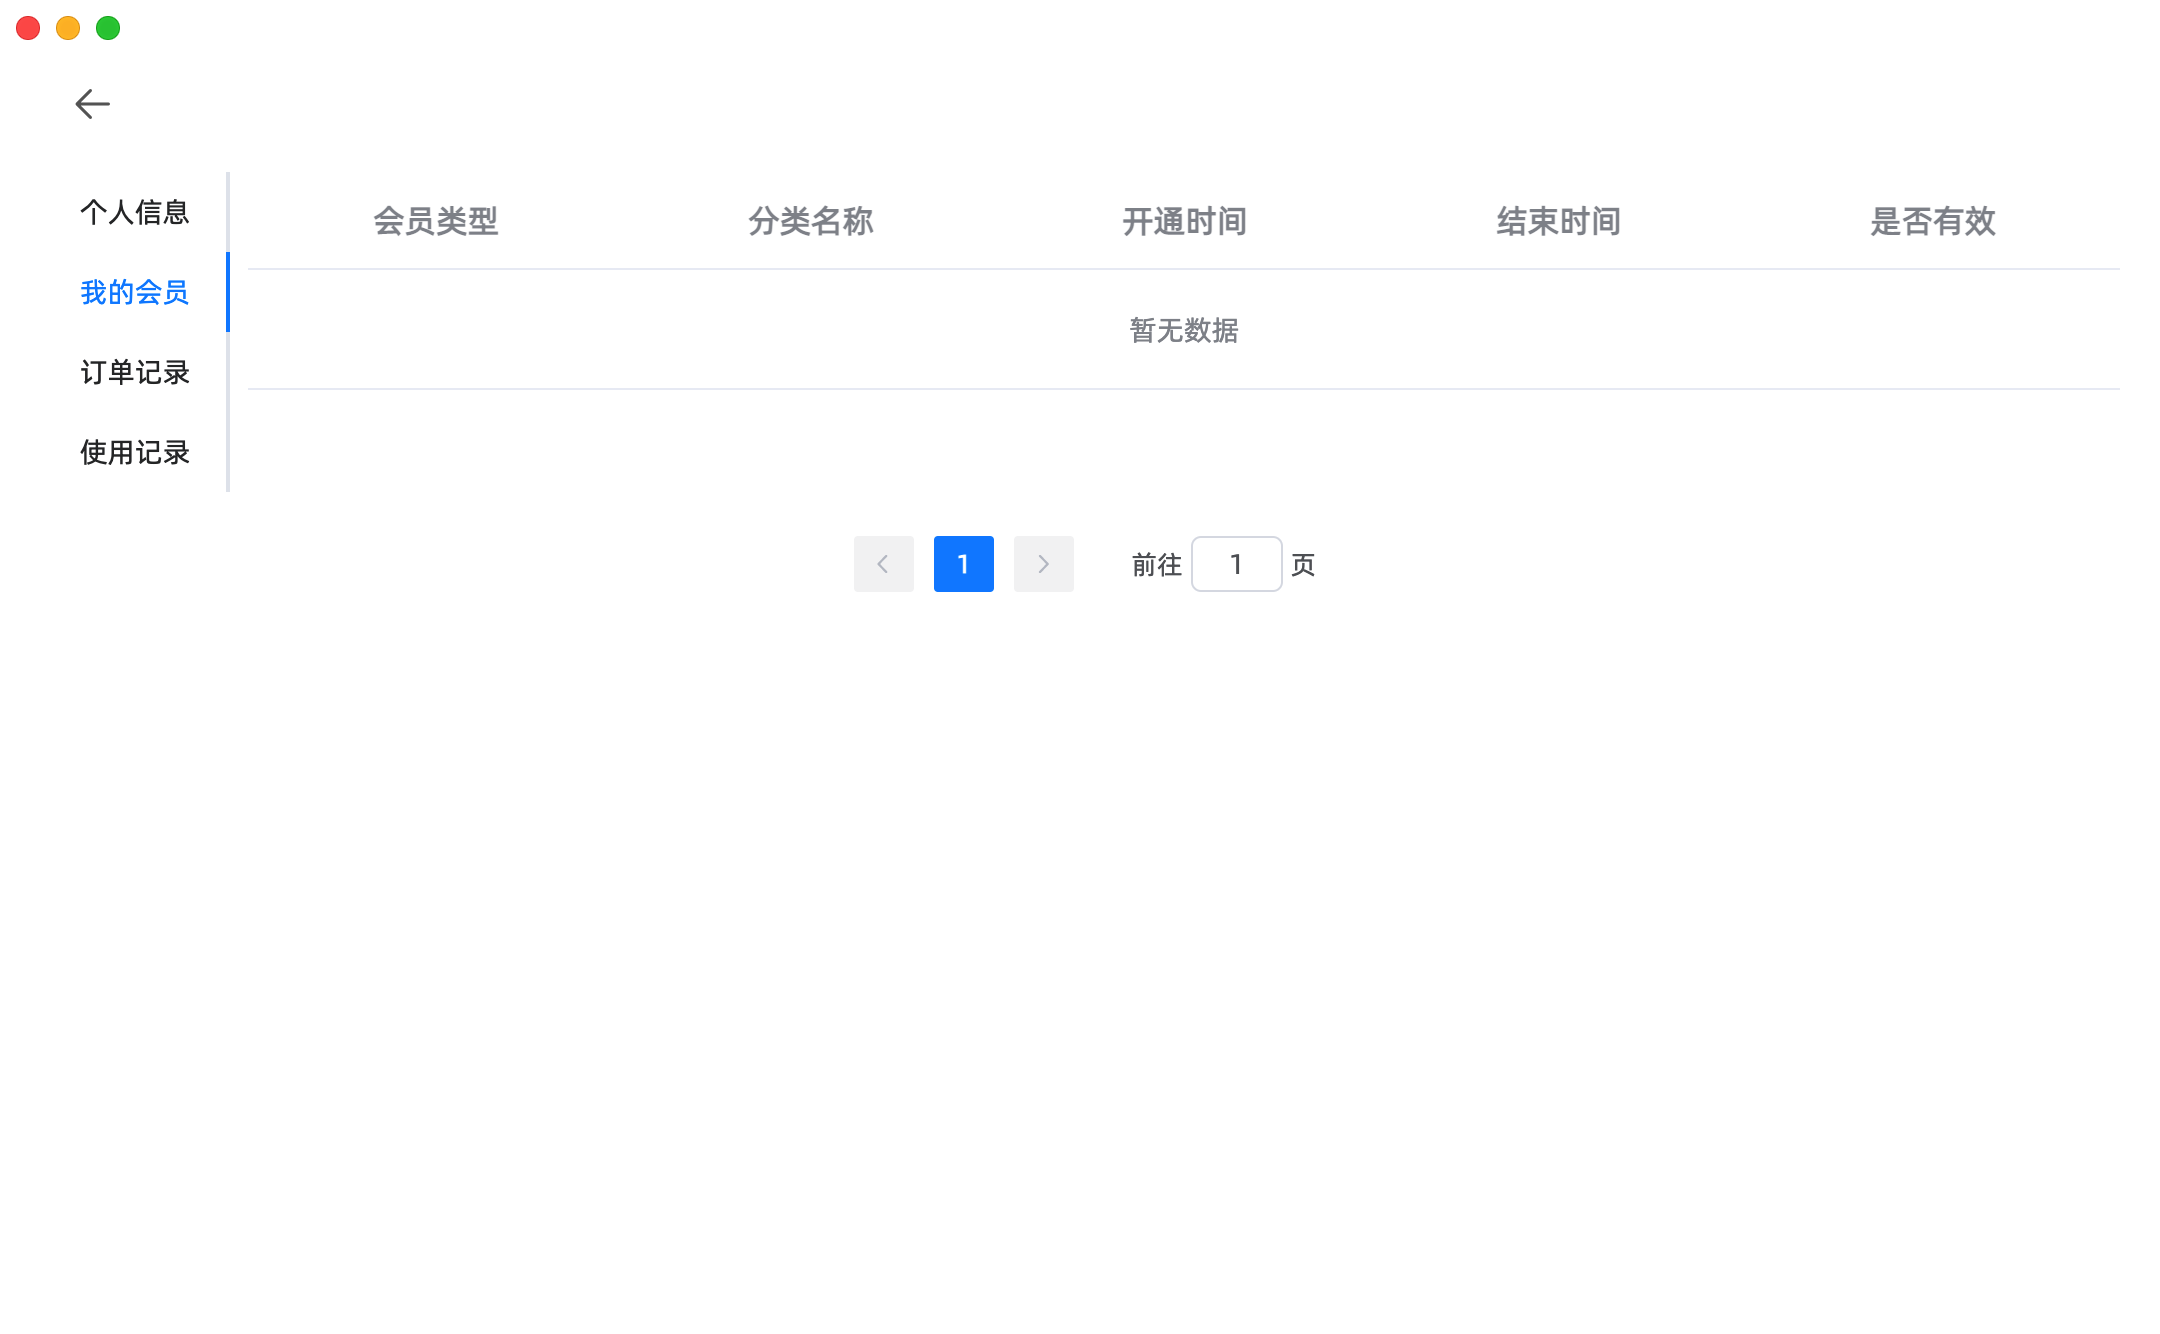This screenshot has width=2160, height=1334.
Task: Open 订单记录 in the sidebar
Action: (135, 372)
